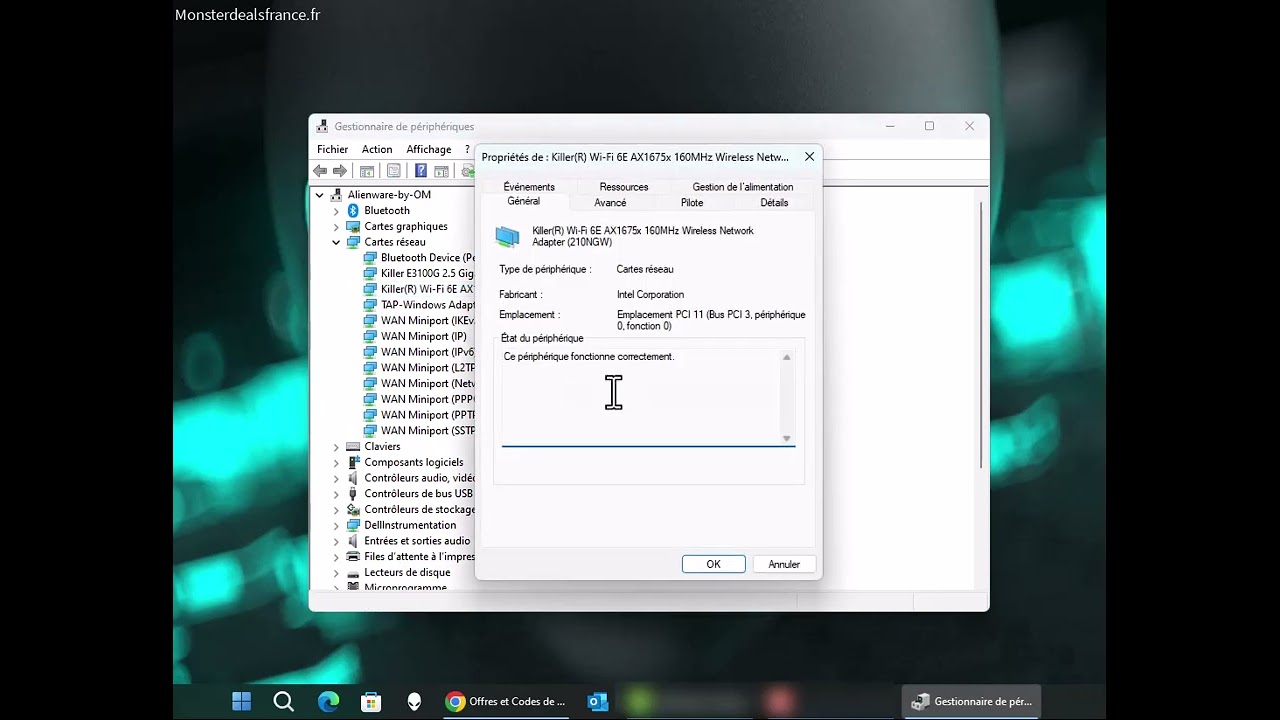Open Alienware Command Center from the taskbar
The image size is (1280, 720).
pos(414,702)
